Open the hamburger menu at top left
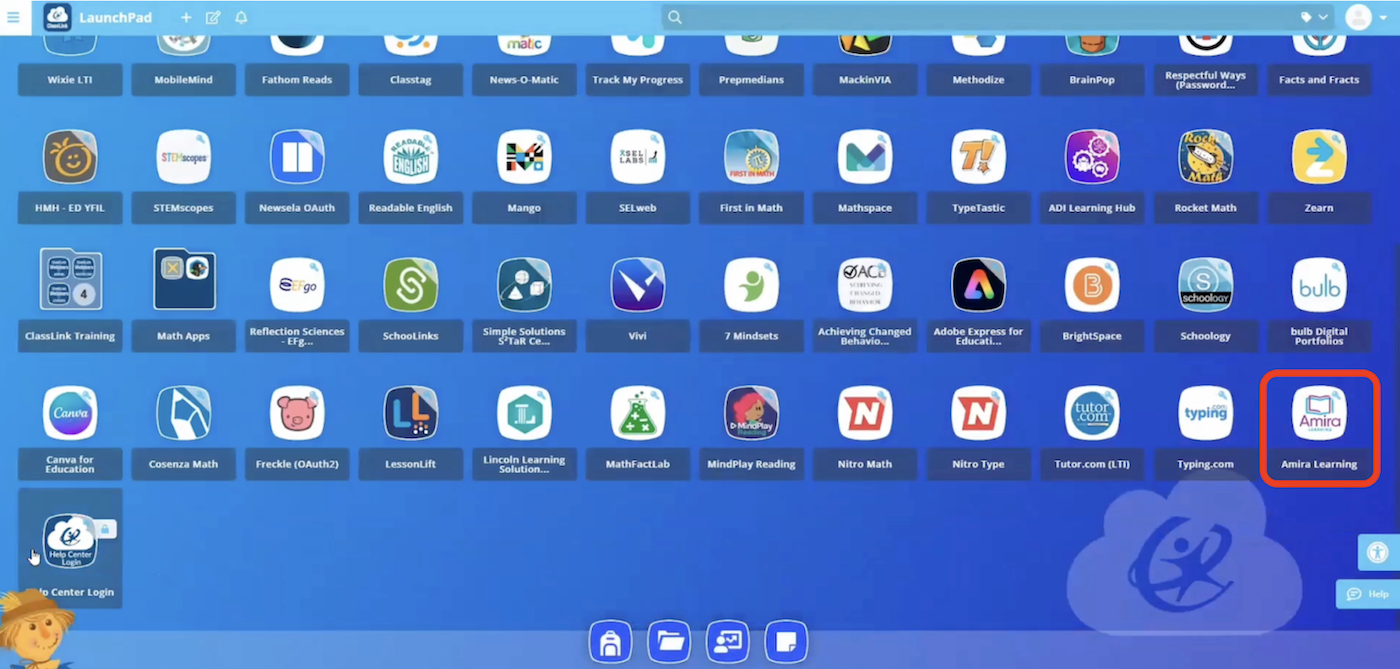The width and height of the screenshot is (1400, 669). [13, 18]
